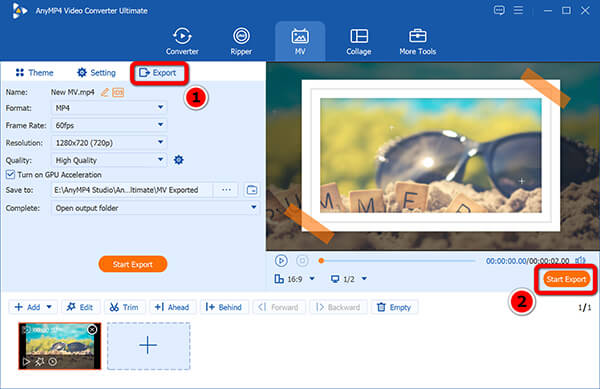
Task: Click the Forward button
Action: coord(279,307)
